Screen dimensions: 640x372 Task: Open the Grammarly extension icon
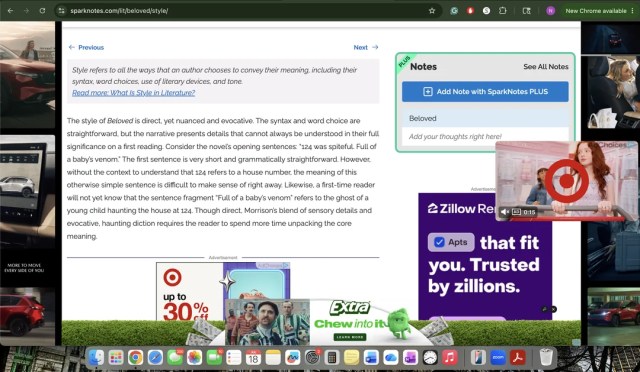[454, 11]
